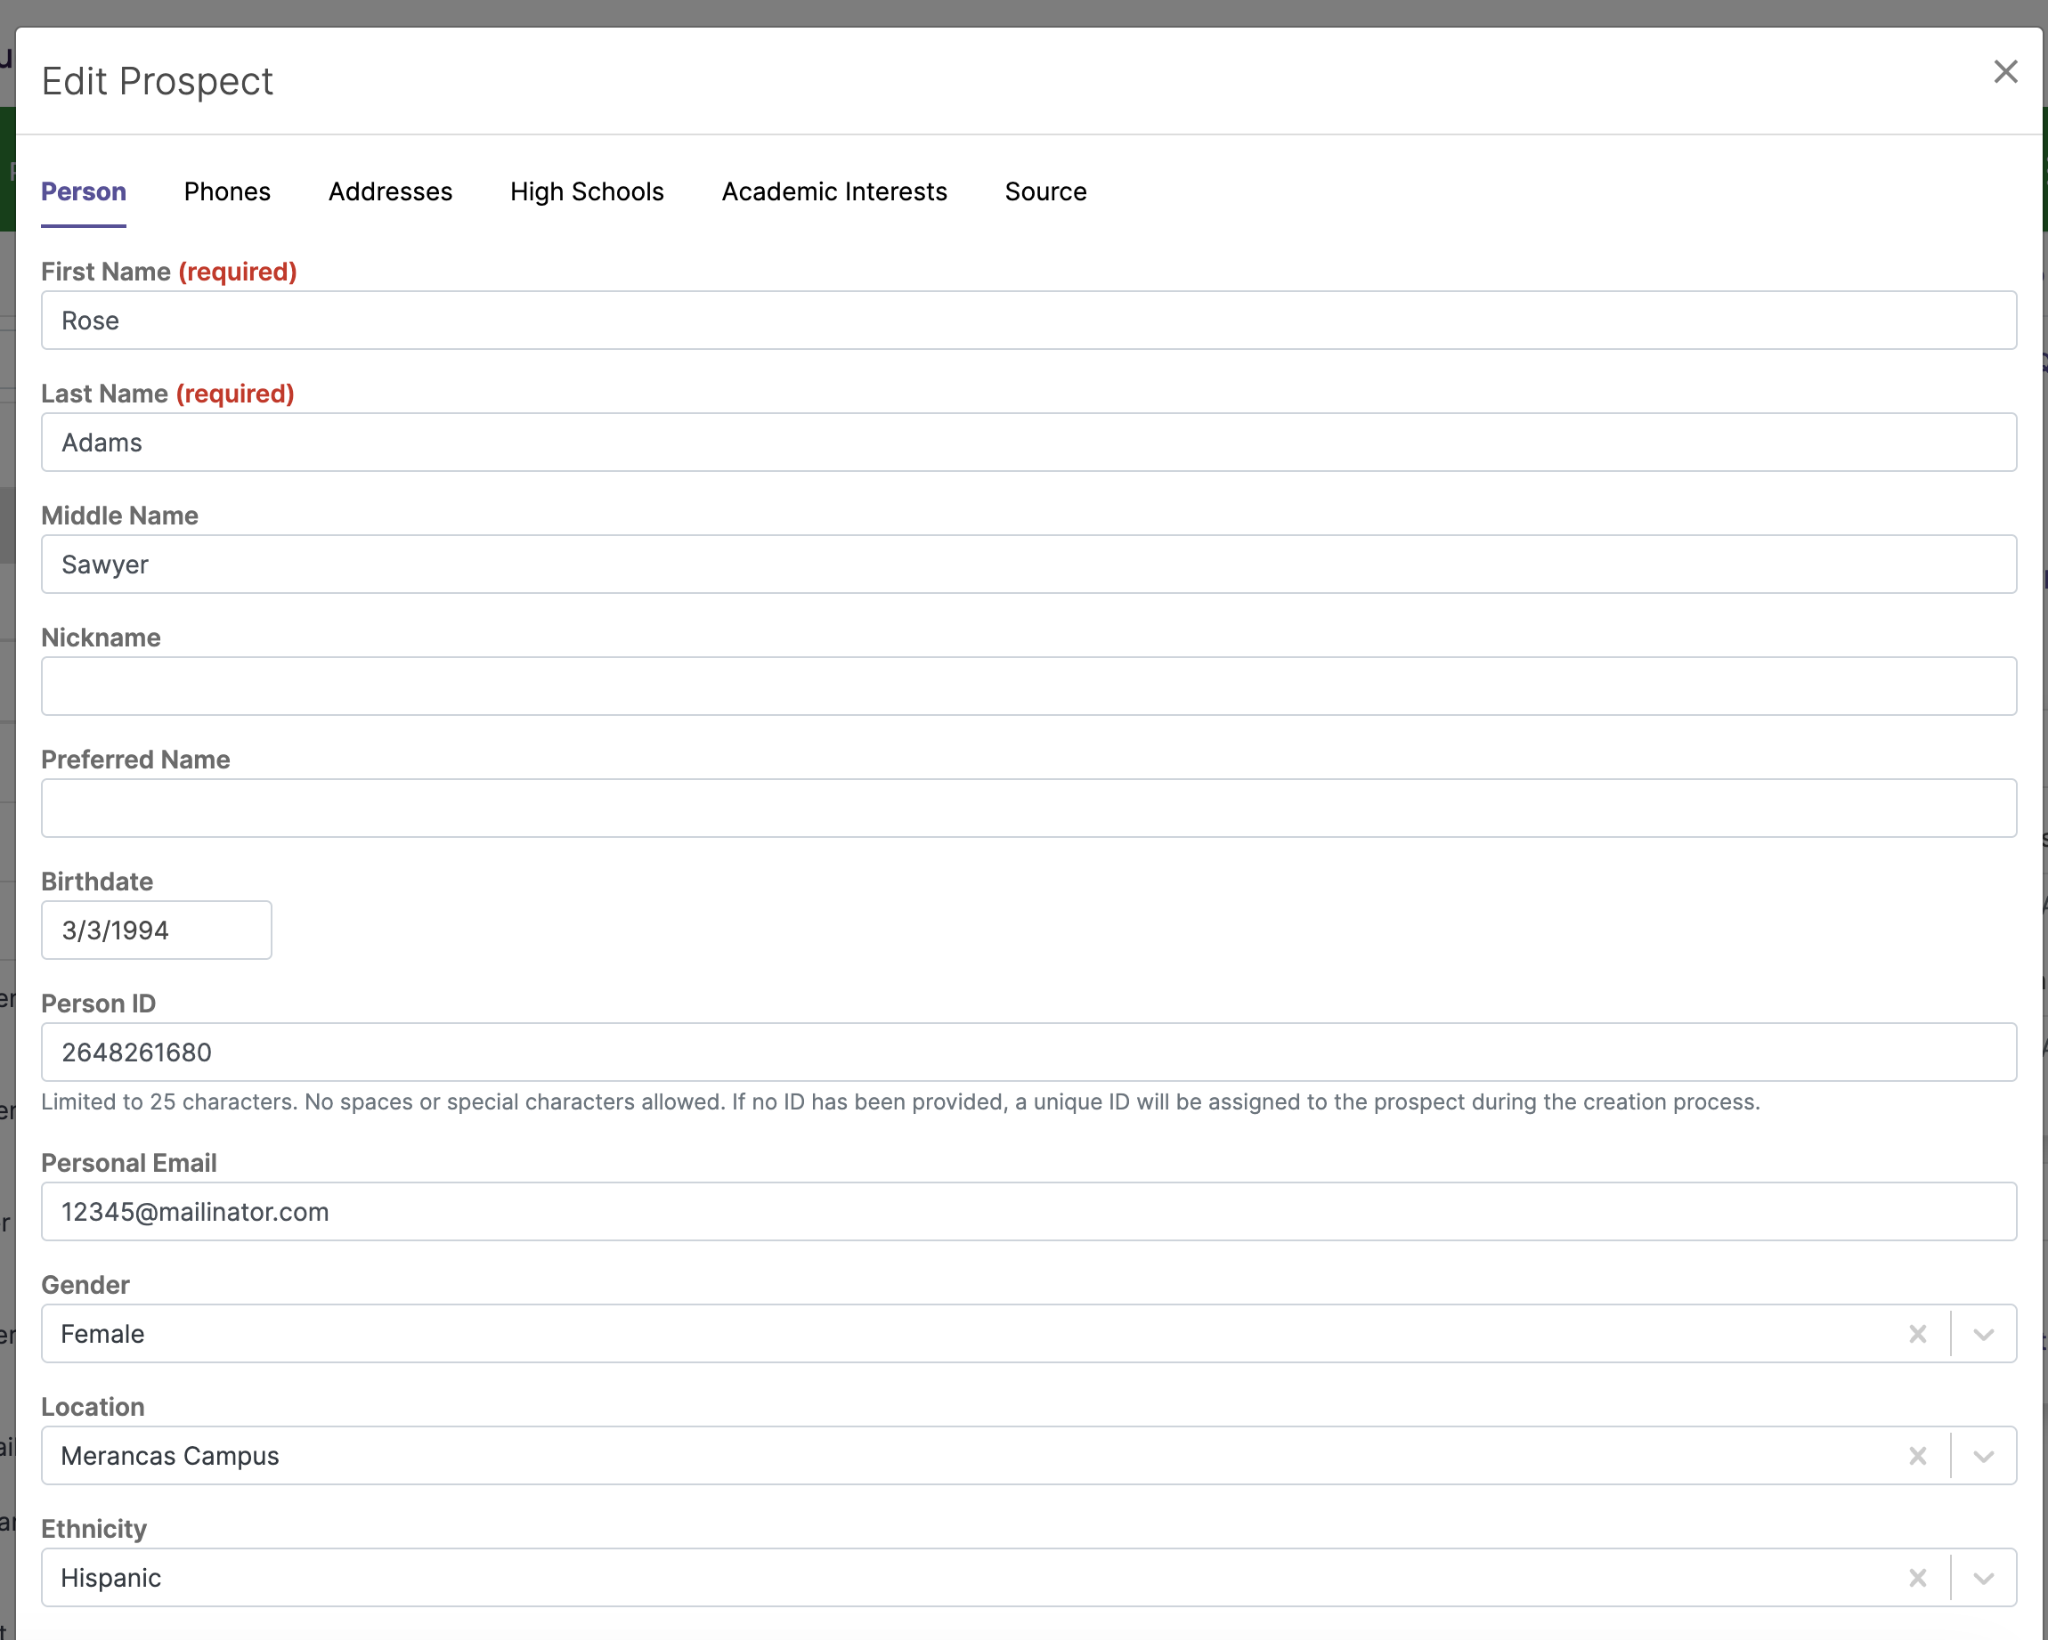
Task: Open the Phones tab
Action: coord(227,191)
